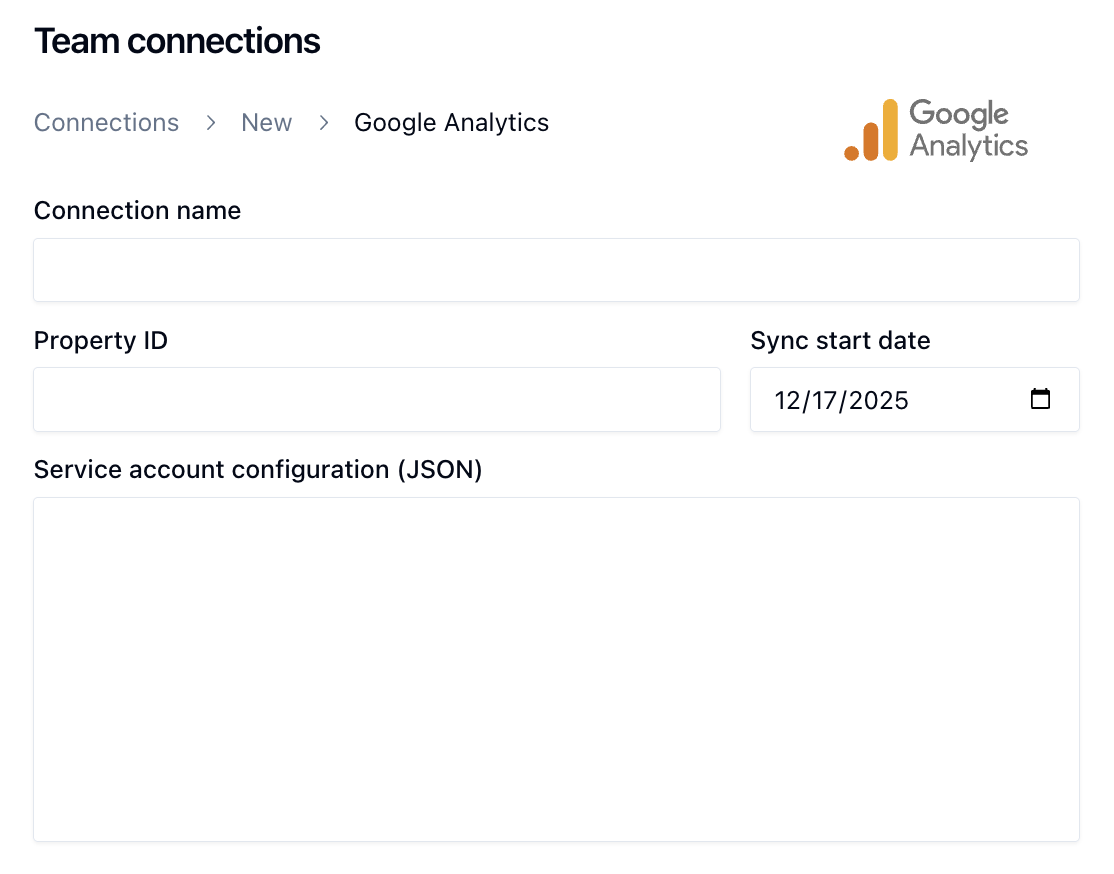Image resolution: width=1114 pixels, height=874 pixels.
Task: Click inside the Service account JSON textarea
Action: coord(556,669)
